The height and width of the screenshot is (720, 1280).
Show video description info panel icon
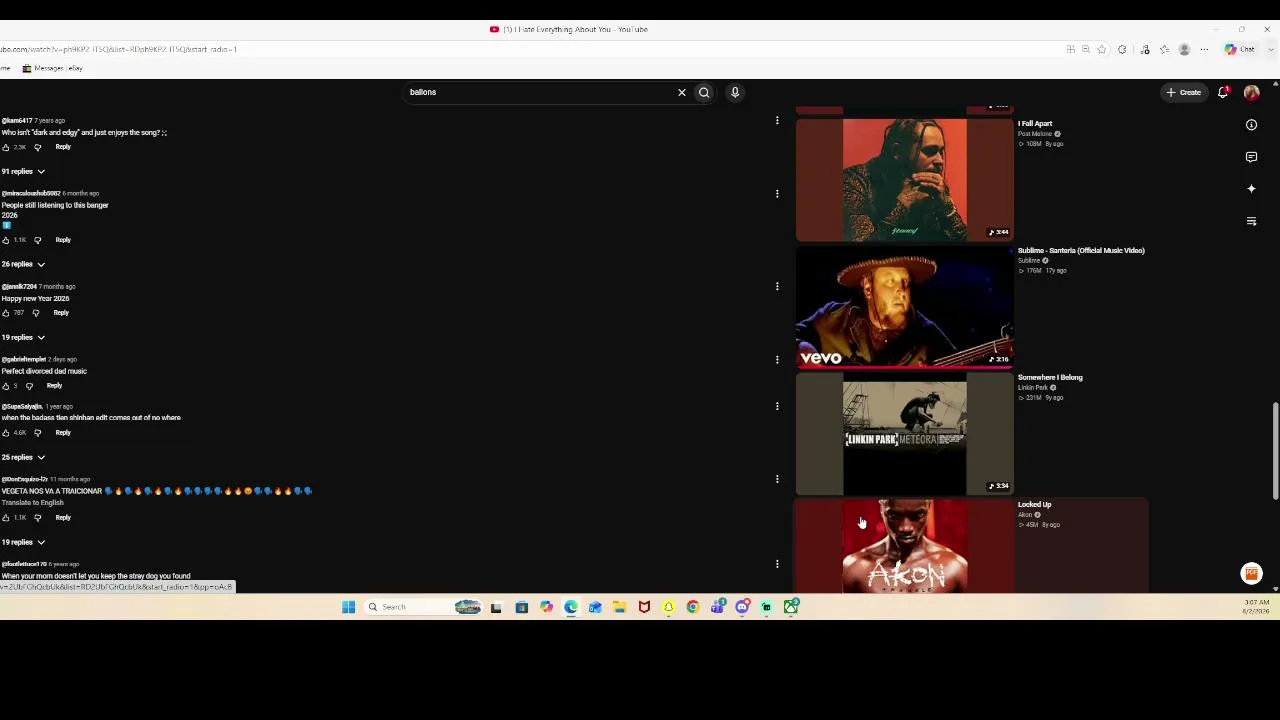(1251, 125)
